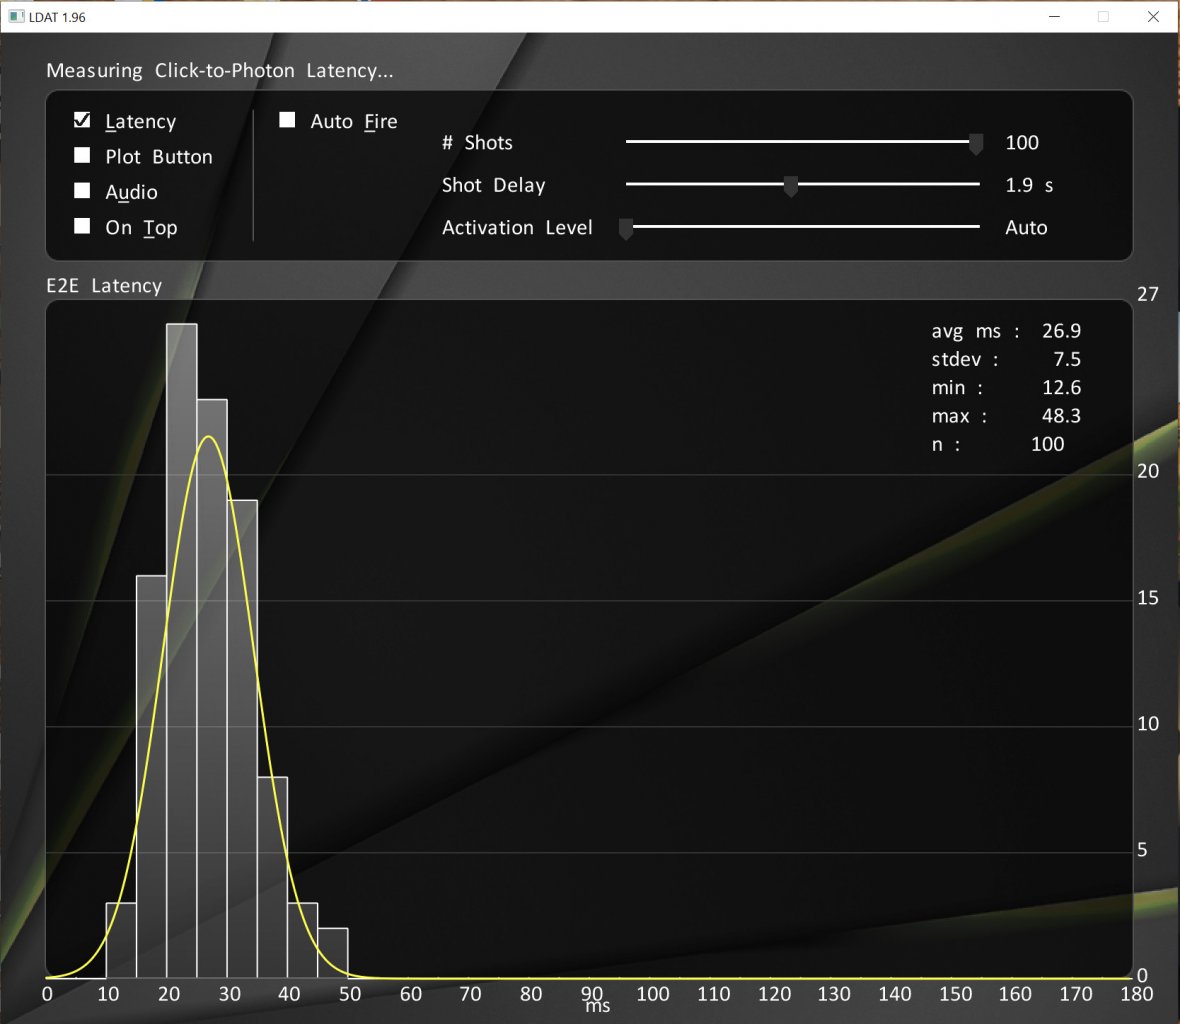Uncheck the Latency checkbox
1180x1024 pixels.
[82, 120]
